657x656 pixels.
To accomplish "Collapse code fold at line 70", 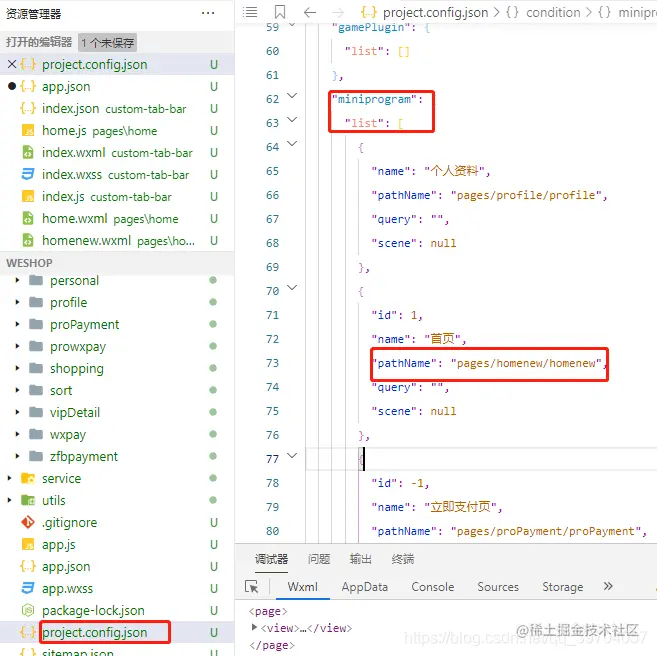I will coord(292,288).
